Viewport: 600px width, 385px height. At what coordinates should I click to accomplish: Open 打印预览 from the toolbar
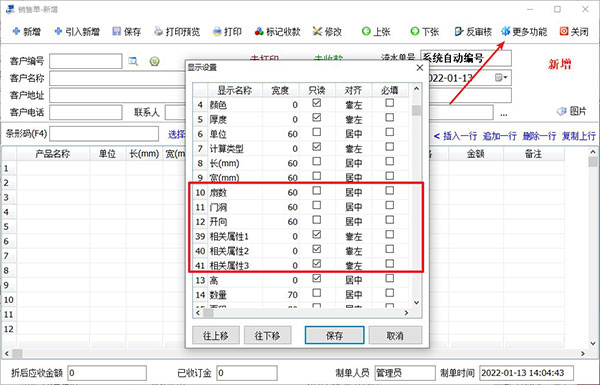coord(177,31)
